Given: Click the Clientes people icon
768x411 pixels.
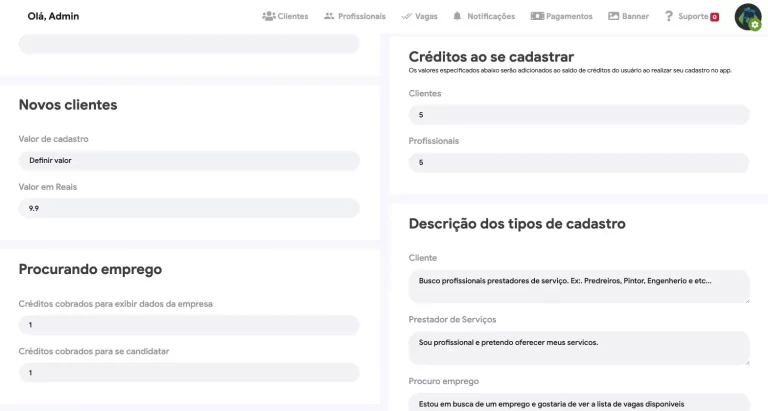Looking at the screenshot, I should [x=268, y=16].
